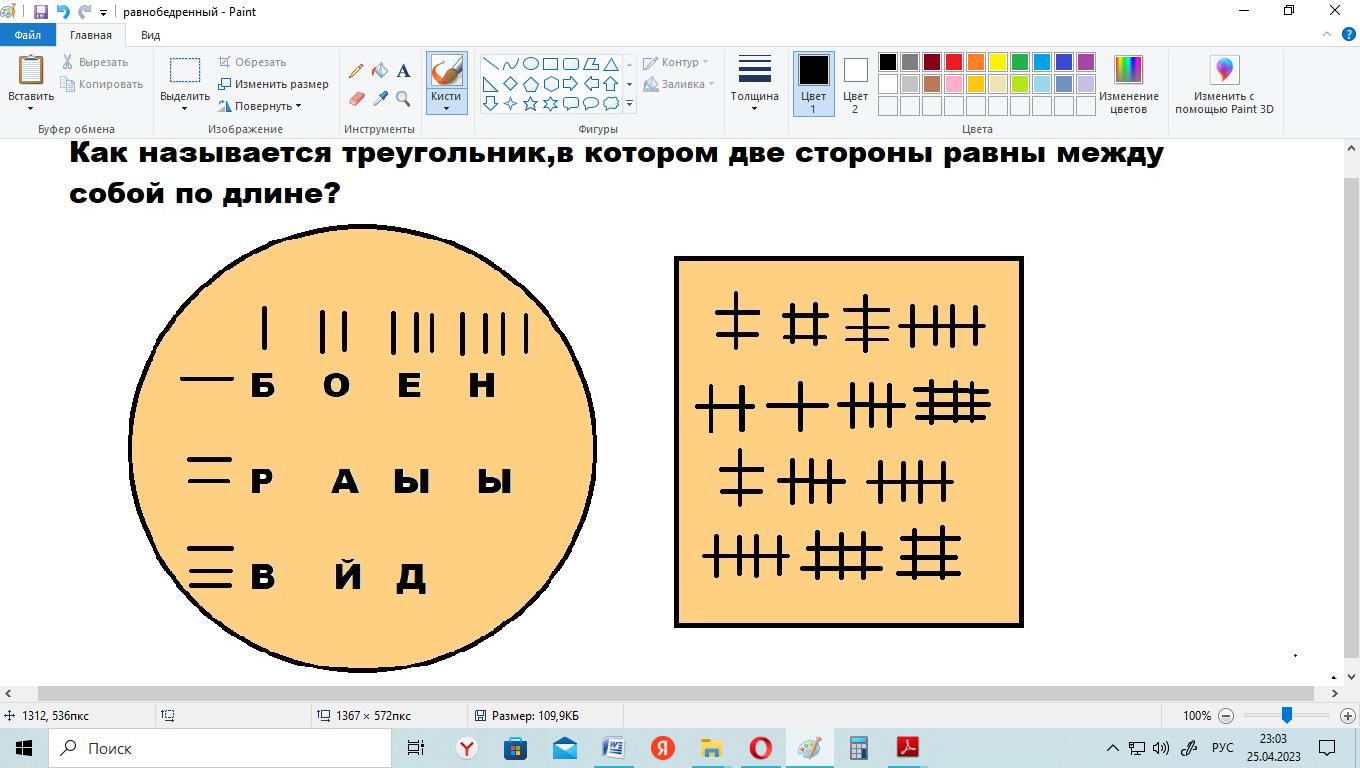Open the Файл menu
The image size is (1360, 768).
(27, 35)
